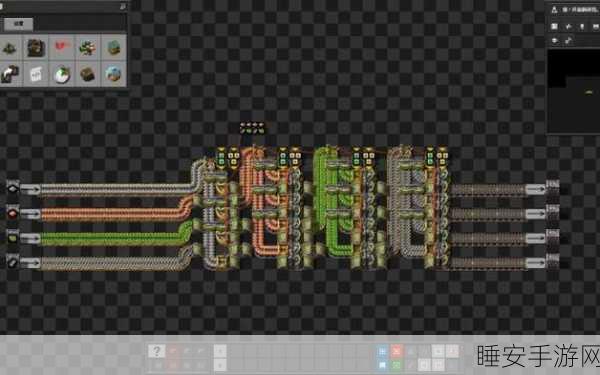The height and width of the screenshot is (375, 600).
Task: Click the infinity chest feeding the copper belt
Action: pos(13,213)
